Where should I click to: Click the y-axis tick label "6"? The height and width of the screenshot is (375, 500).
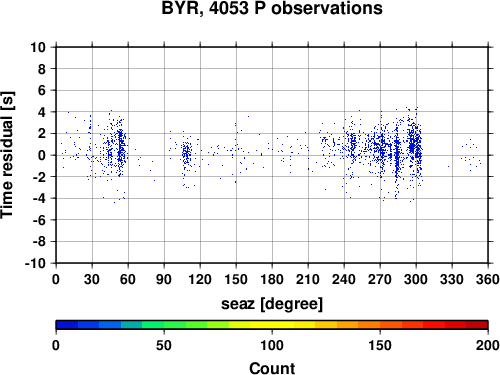(42, 90)
